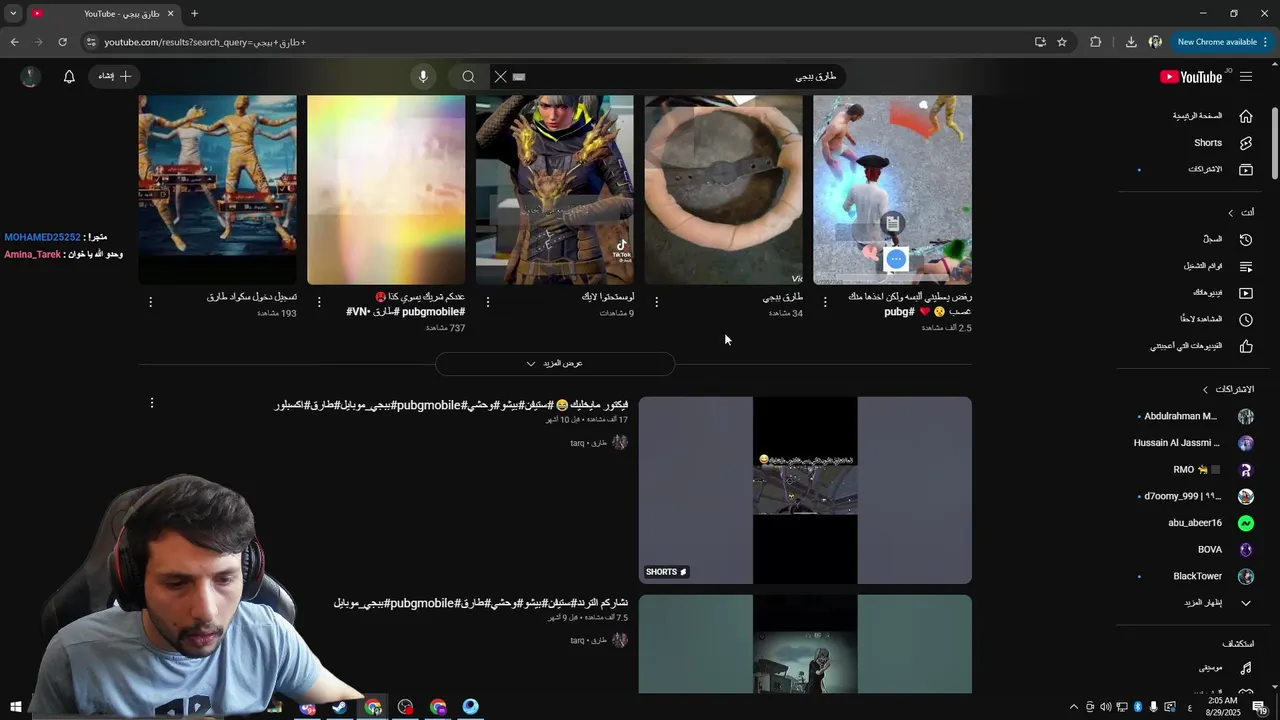Expand the Shorts shelf show-more button

point(555,364)
